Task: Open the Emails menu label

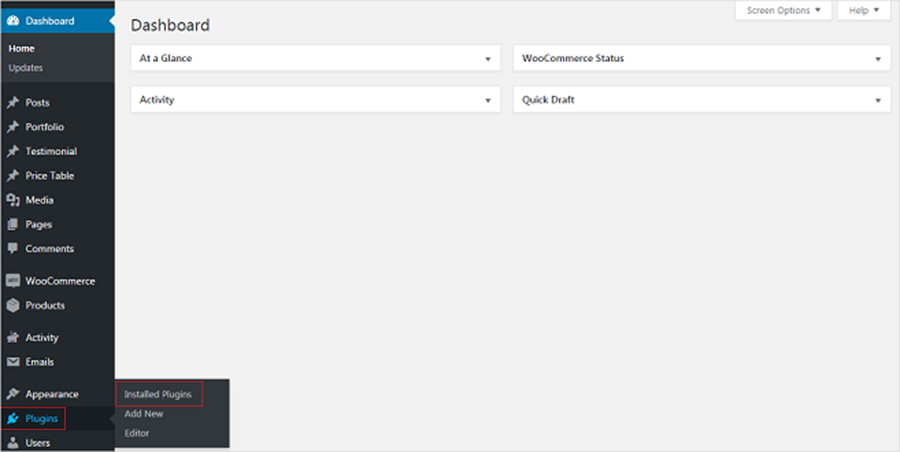Action: pos(40,362)
